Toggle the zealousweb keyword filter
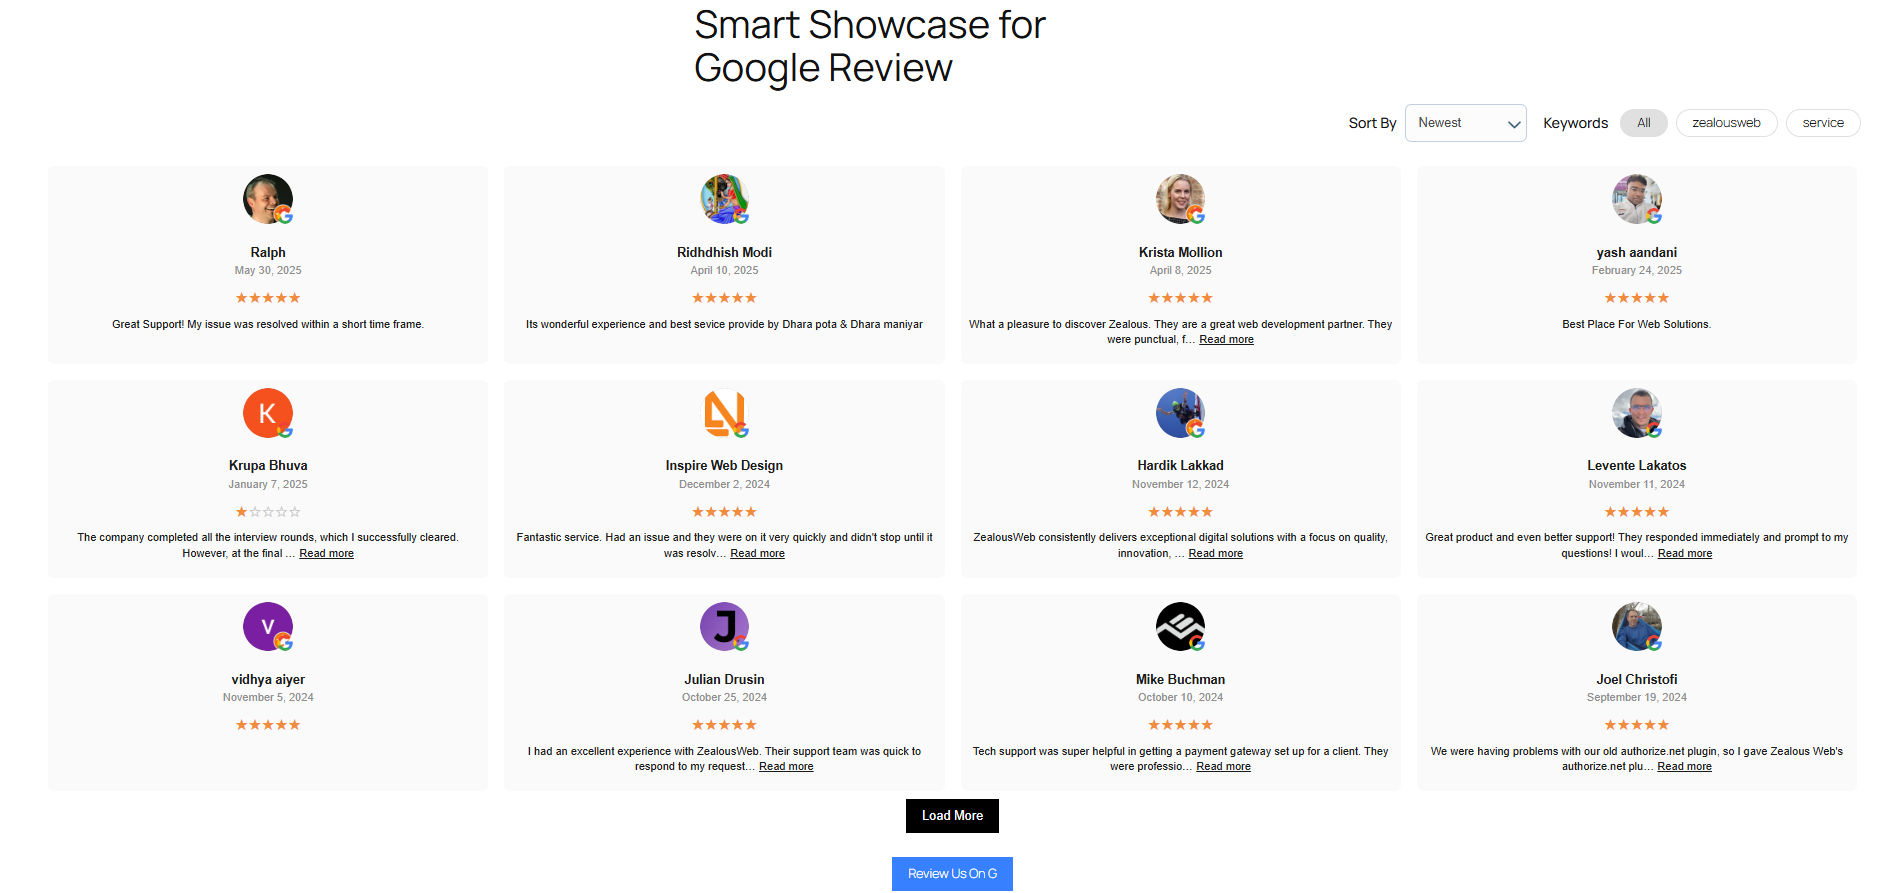 coord(1726,123)
